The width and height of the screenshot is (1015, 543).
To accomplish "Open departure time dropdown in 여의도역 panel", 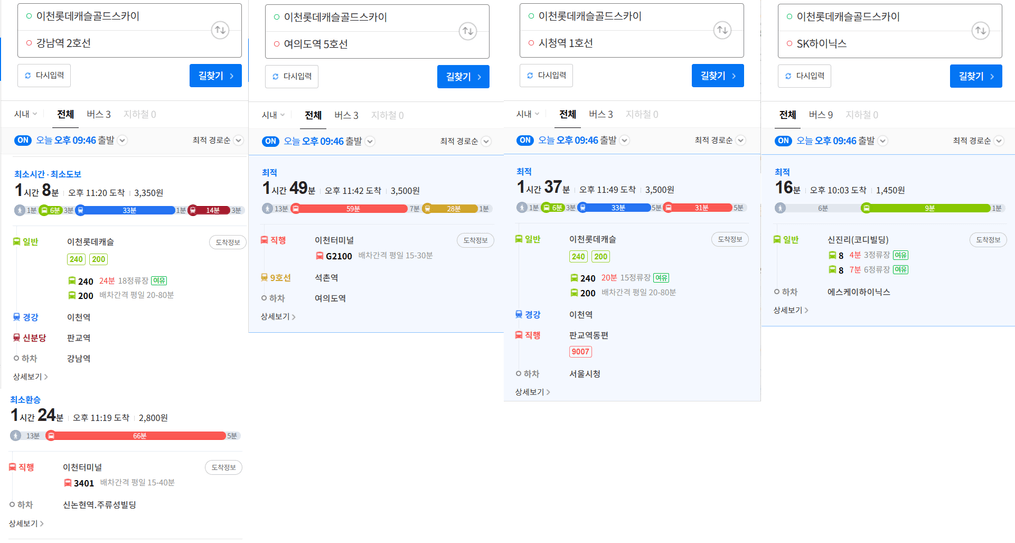I will point(370,141).
